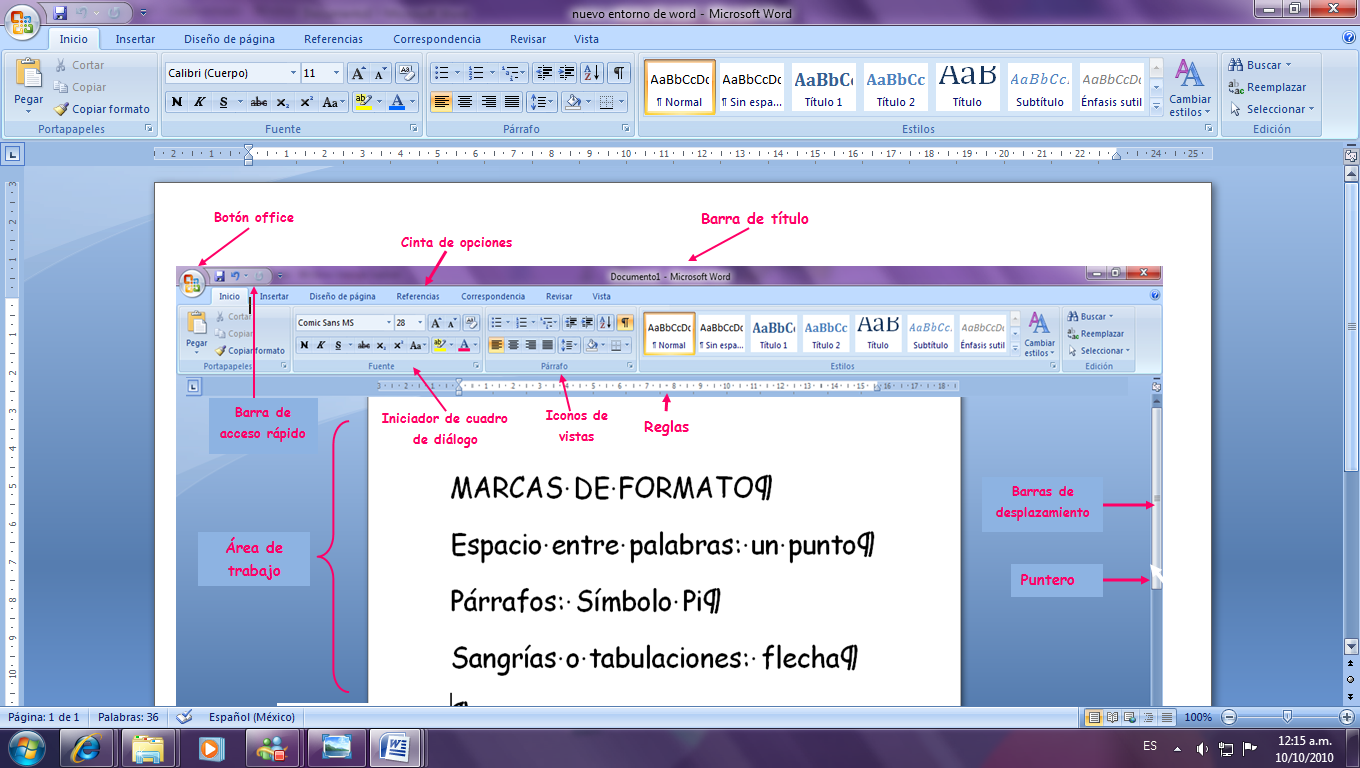1360x768 pixels.
Task: Switch to print layout view in status bar
Action: tap(1094, 717)
